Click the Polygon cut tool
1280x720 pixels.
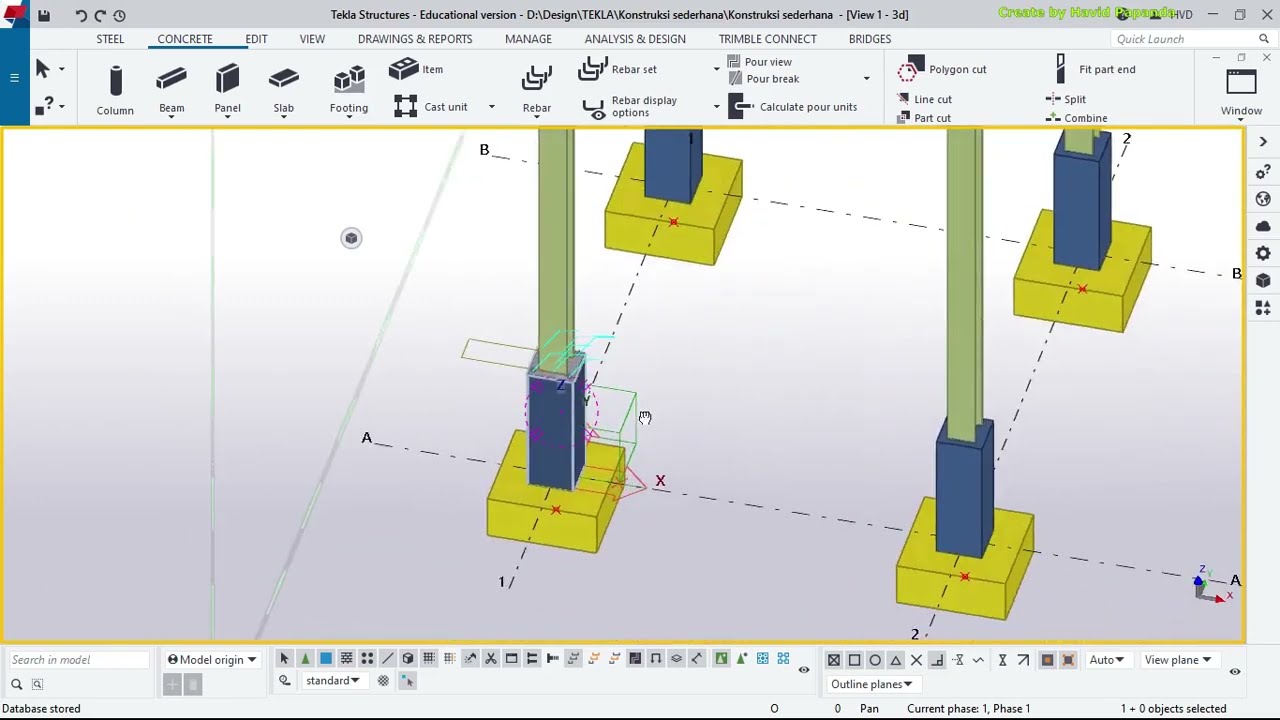pos(942,70)
